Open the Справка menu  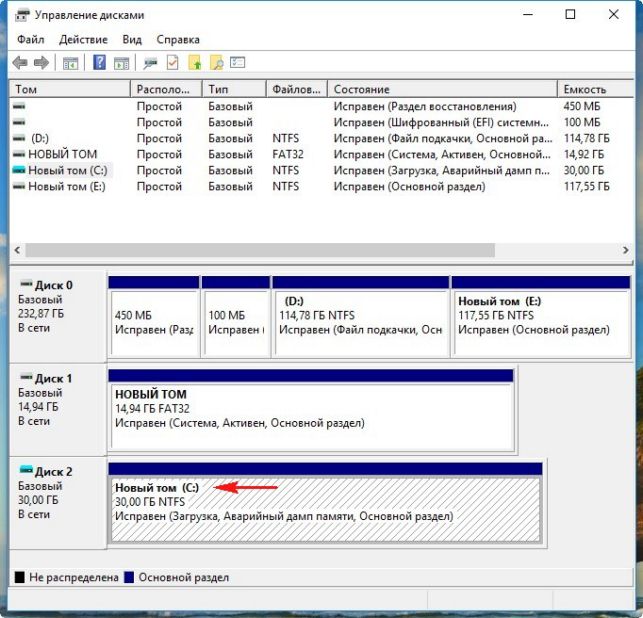[178, 39]
